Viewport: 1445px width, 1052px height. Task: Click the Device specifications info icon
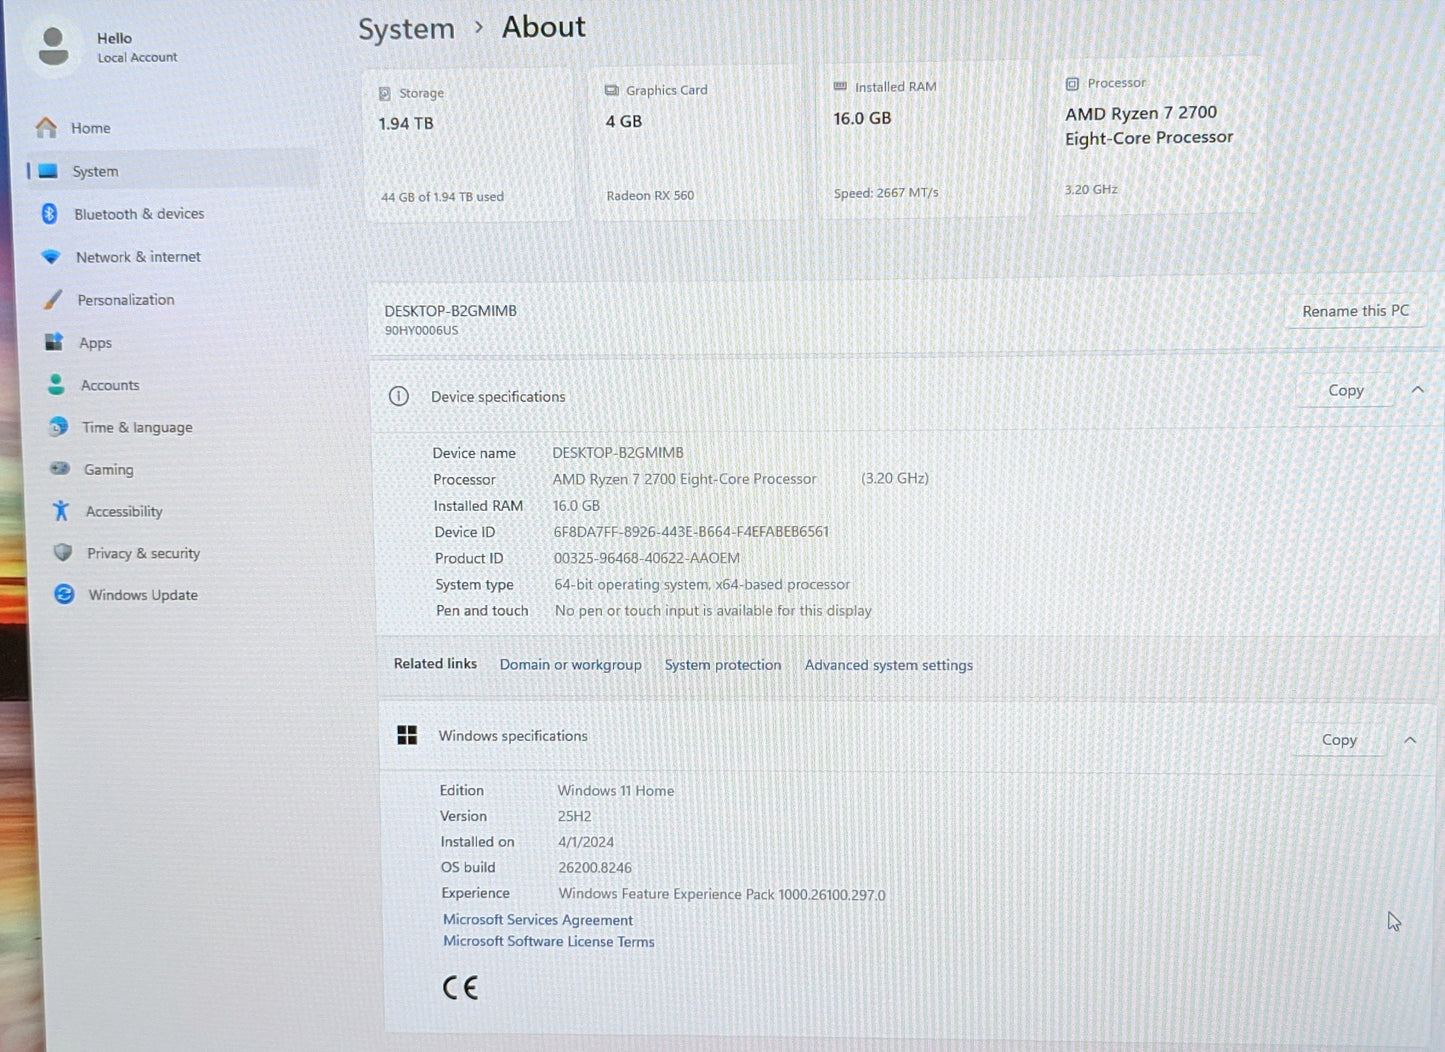pyautogui.click(x=399, y=396)
